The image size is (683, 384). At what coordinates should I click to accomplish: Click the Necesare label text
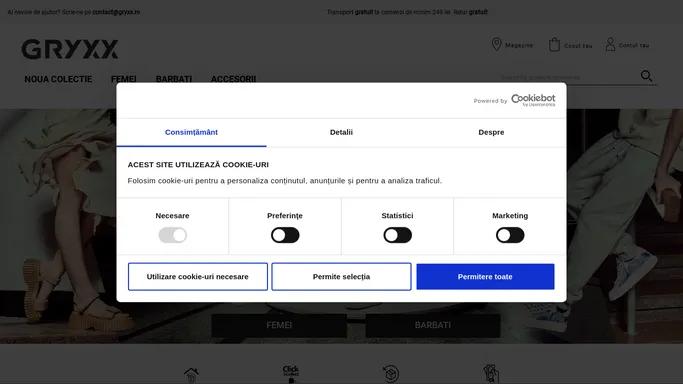point(172,216)
